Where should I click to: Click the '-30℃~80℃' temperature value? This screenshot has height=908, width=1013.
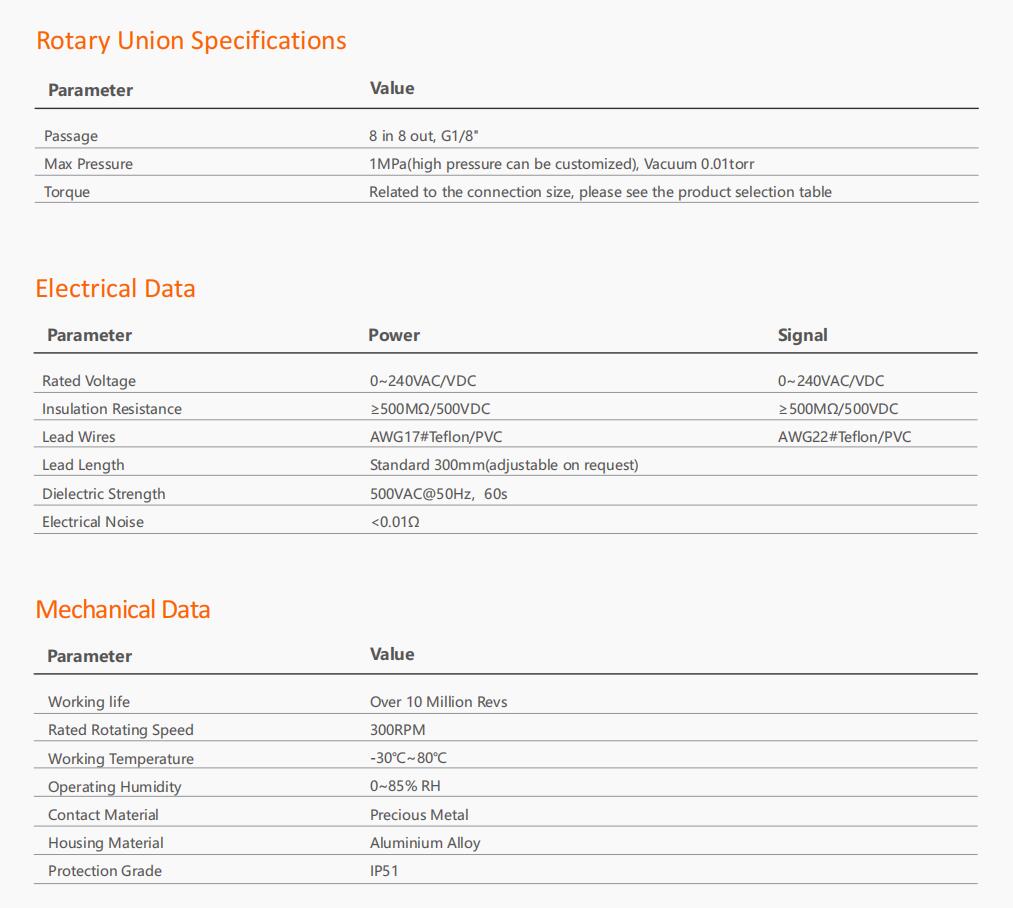pyautogui.click(x=408, y=758)
